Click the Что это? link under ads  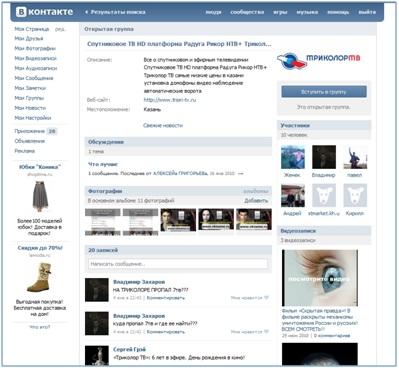(x=40, y=327)
